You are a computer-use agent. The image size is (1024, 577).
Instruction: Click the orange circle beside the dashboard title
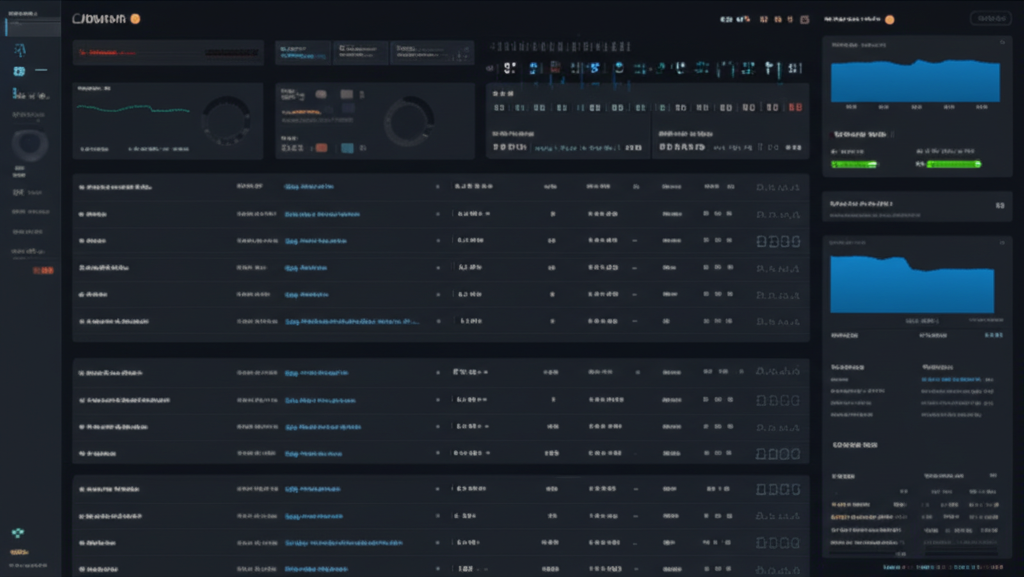(x=135, y=19)
